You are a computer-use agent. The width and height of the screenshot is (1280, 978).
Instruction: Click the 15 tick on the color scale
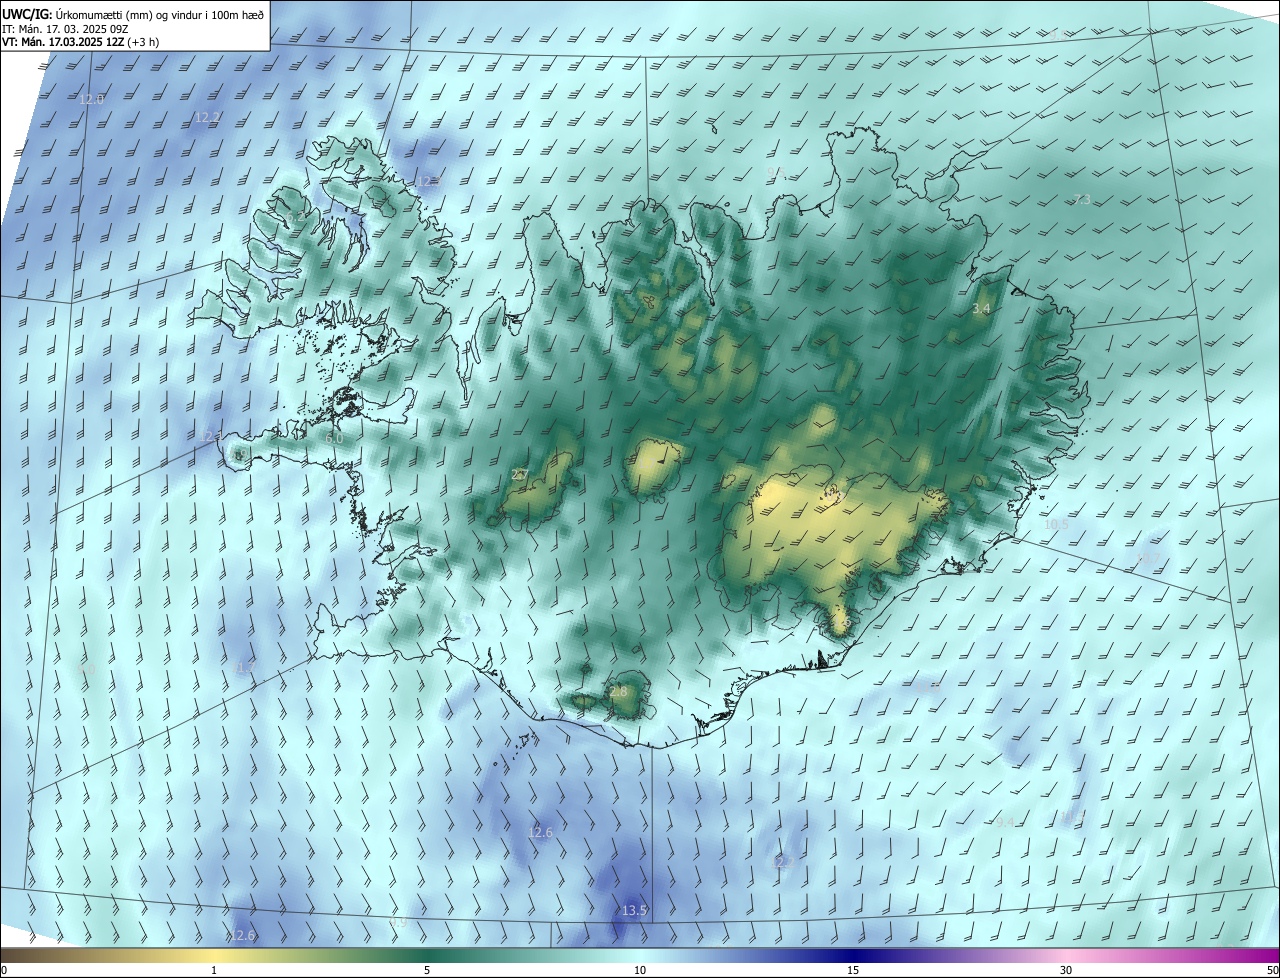point(853,970)
